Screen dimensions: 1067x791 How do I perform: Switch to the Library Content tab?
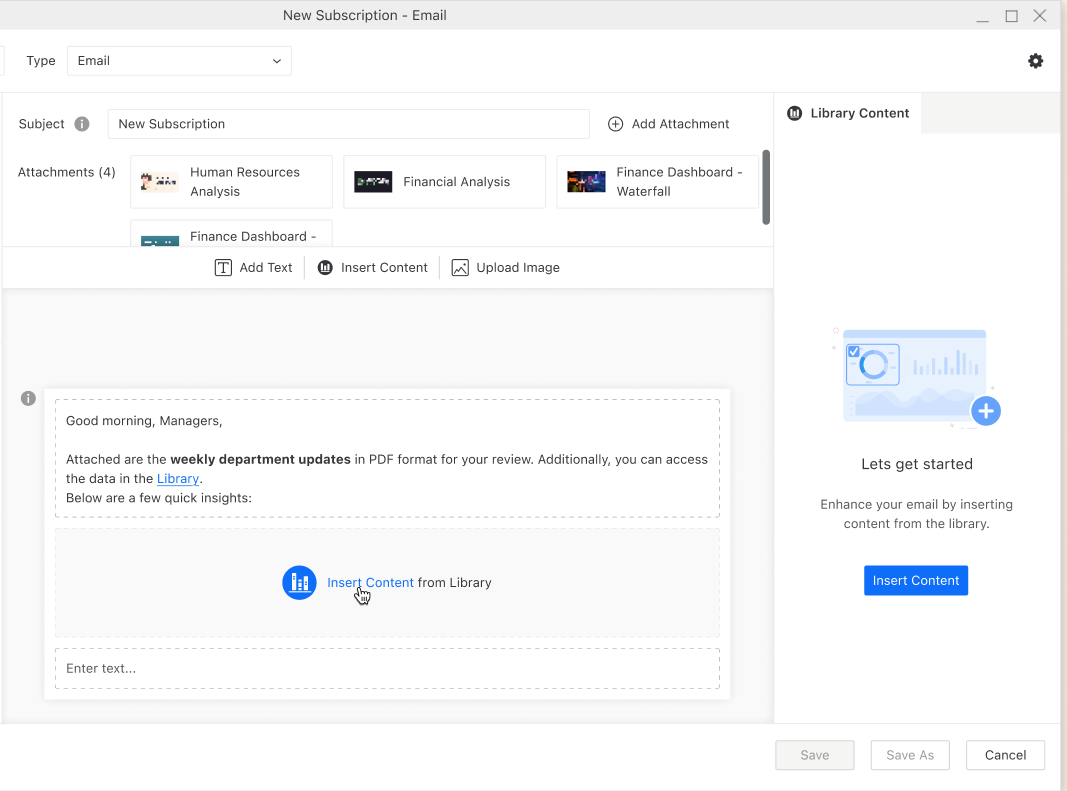pyautogui.click(x=848, y=113)
